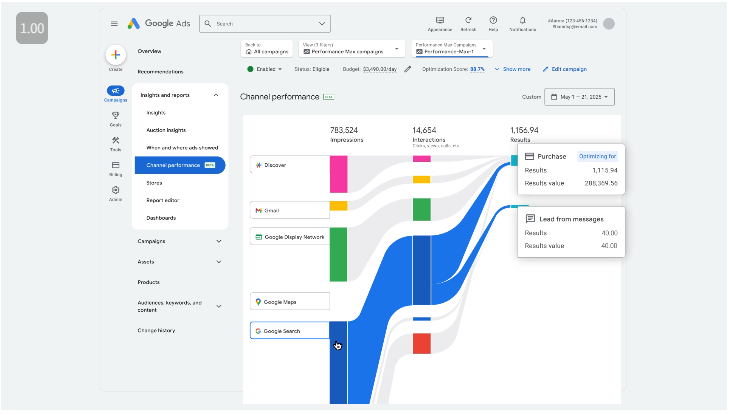729x415 pixels.
Task: Click the Create plus button
Action: (x=115, y=56)
